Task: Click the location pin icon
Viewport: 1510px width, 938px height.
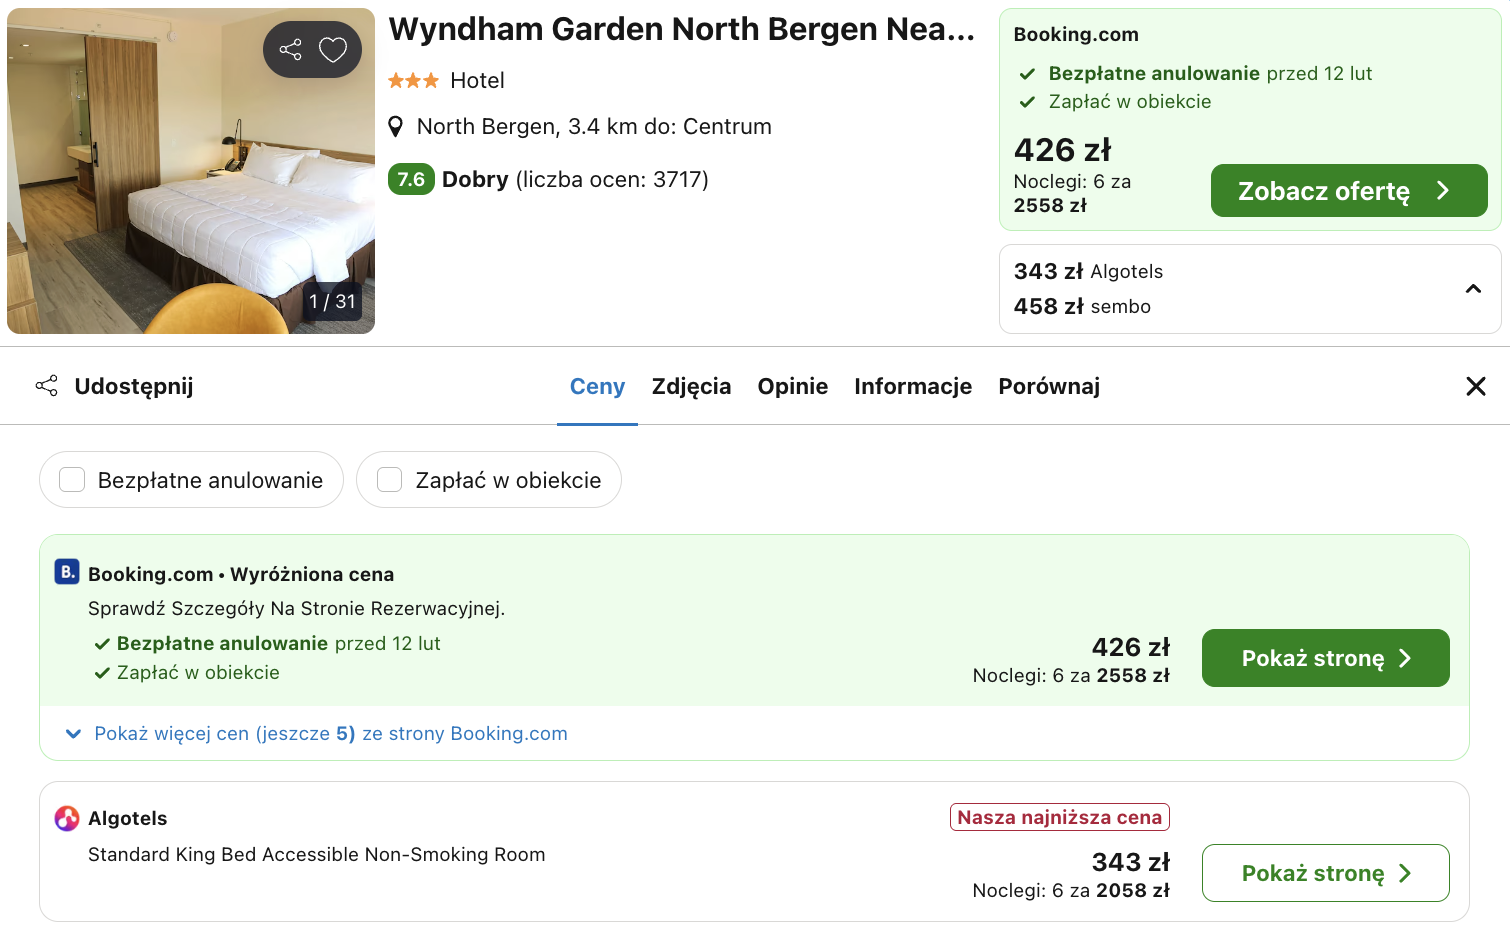Action: (x=396, y=127)
